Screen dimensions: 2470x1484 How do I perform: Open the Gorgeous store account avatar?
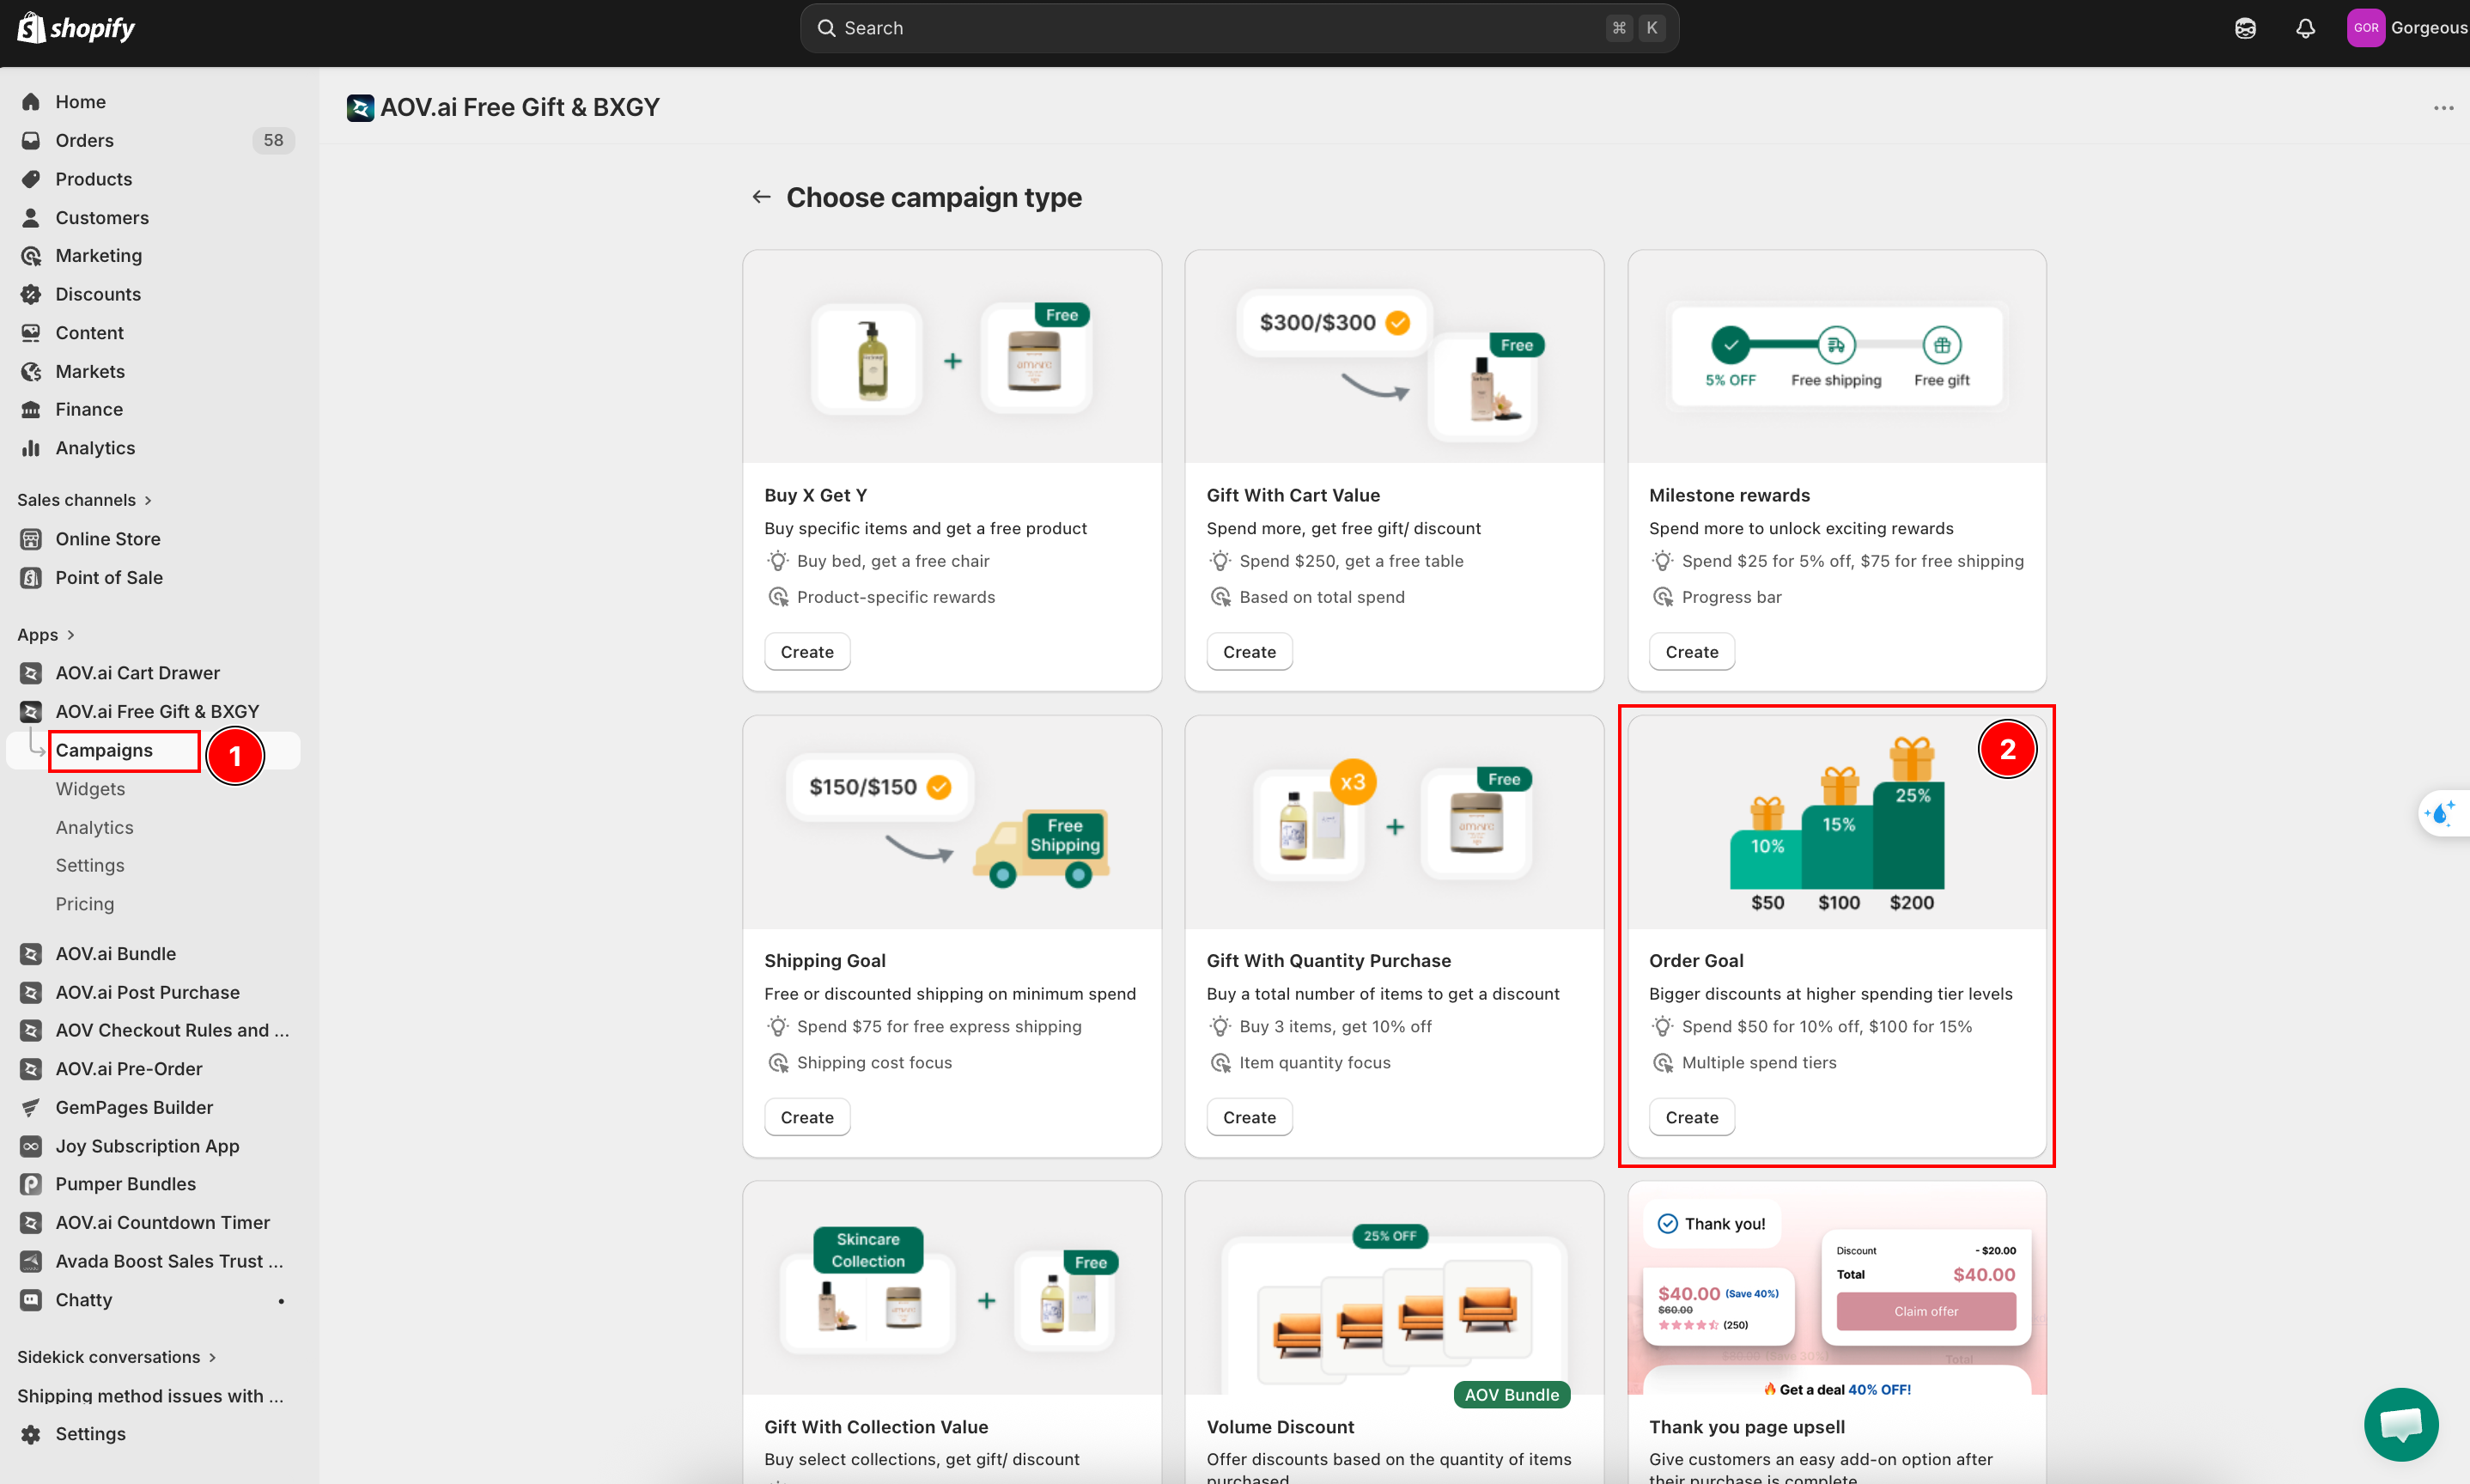(2365, 28)
